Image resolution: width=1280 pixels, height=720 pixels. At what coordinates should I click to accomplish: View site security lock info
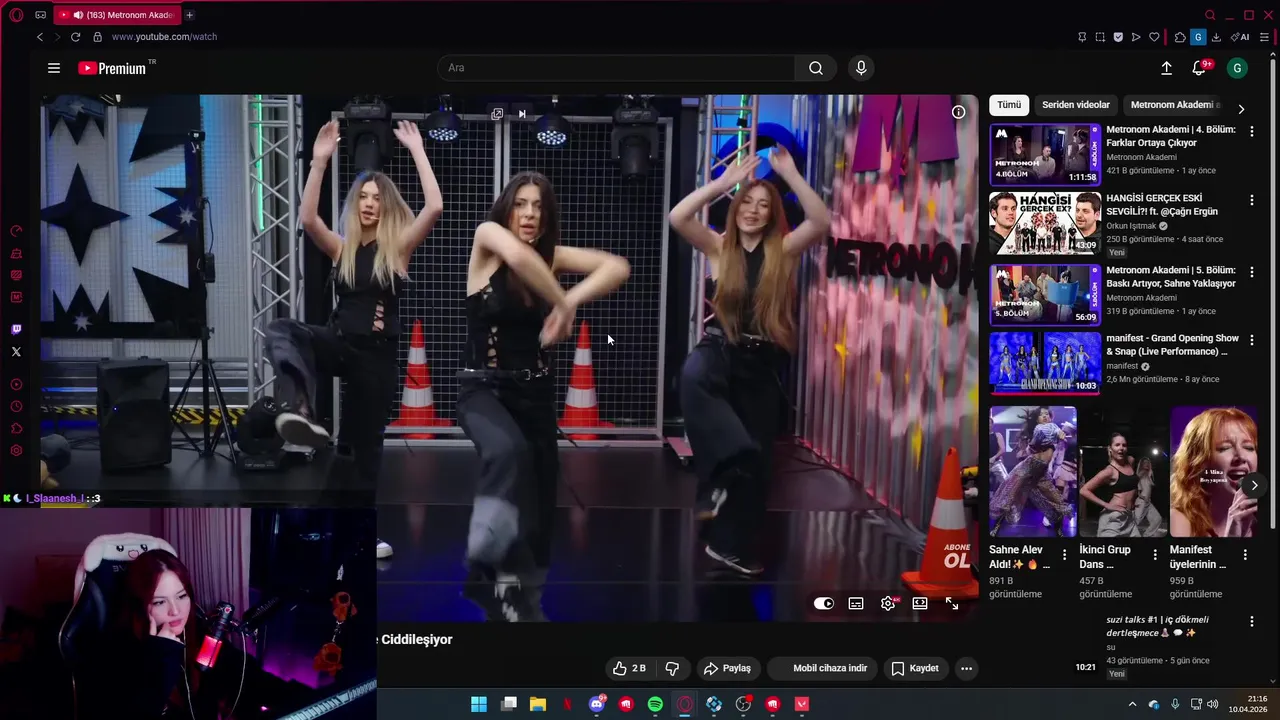pos(97,37)
